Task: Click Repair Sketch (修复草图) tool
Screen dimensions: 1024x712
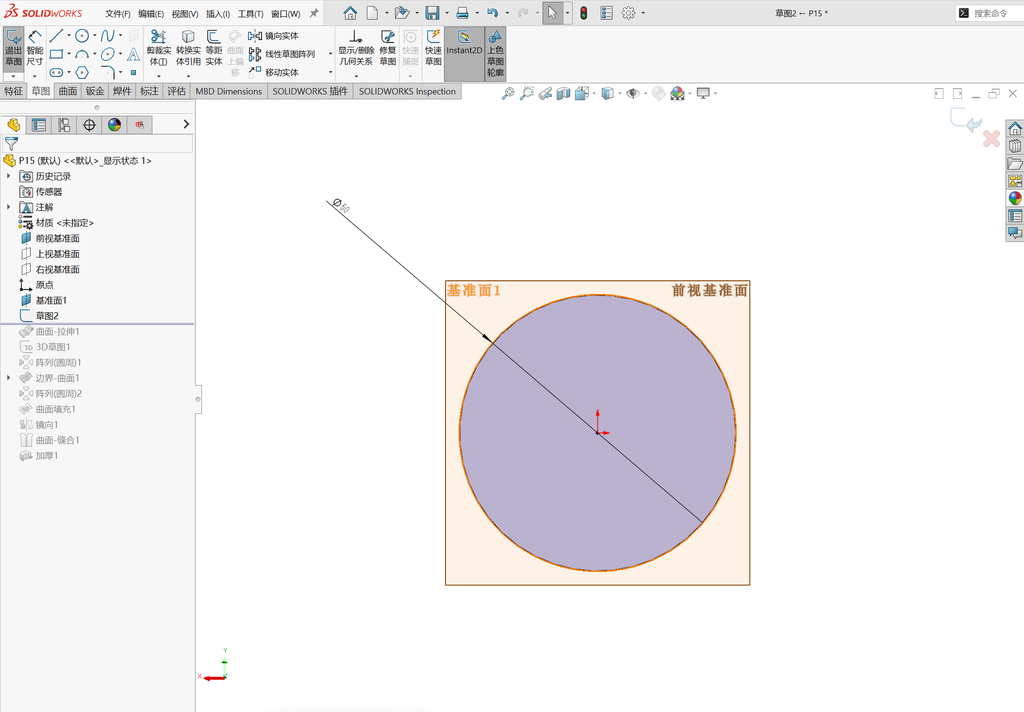Action: click(388, 48)
